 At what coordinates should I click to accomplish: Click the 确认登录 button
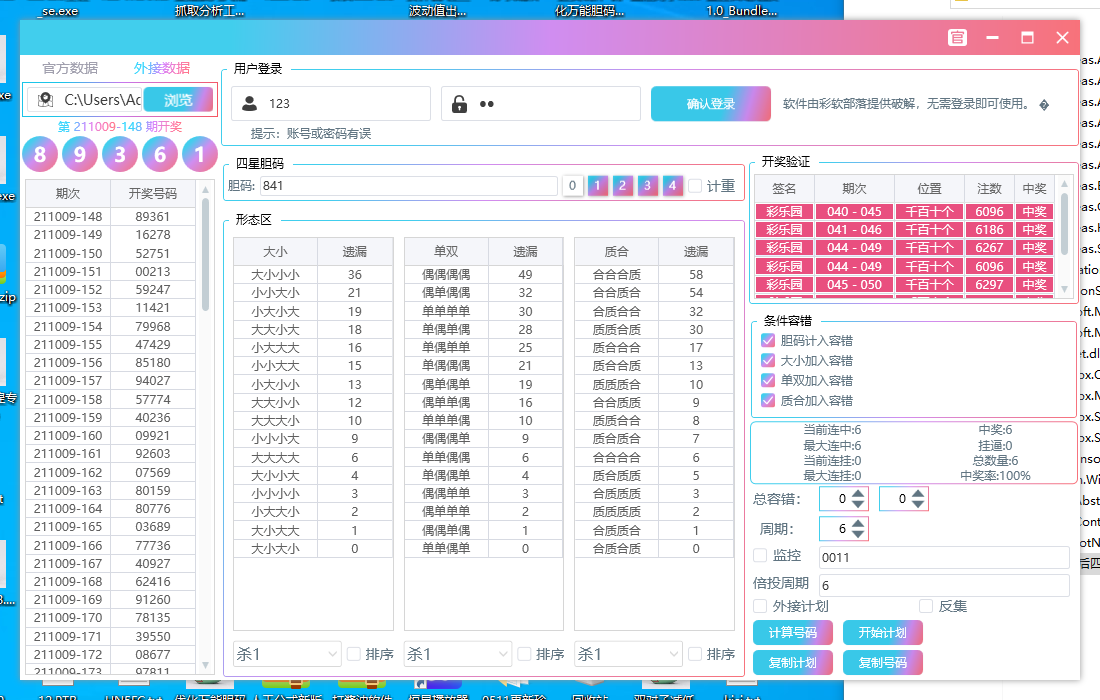711,104
